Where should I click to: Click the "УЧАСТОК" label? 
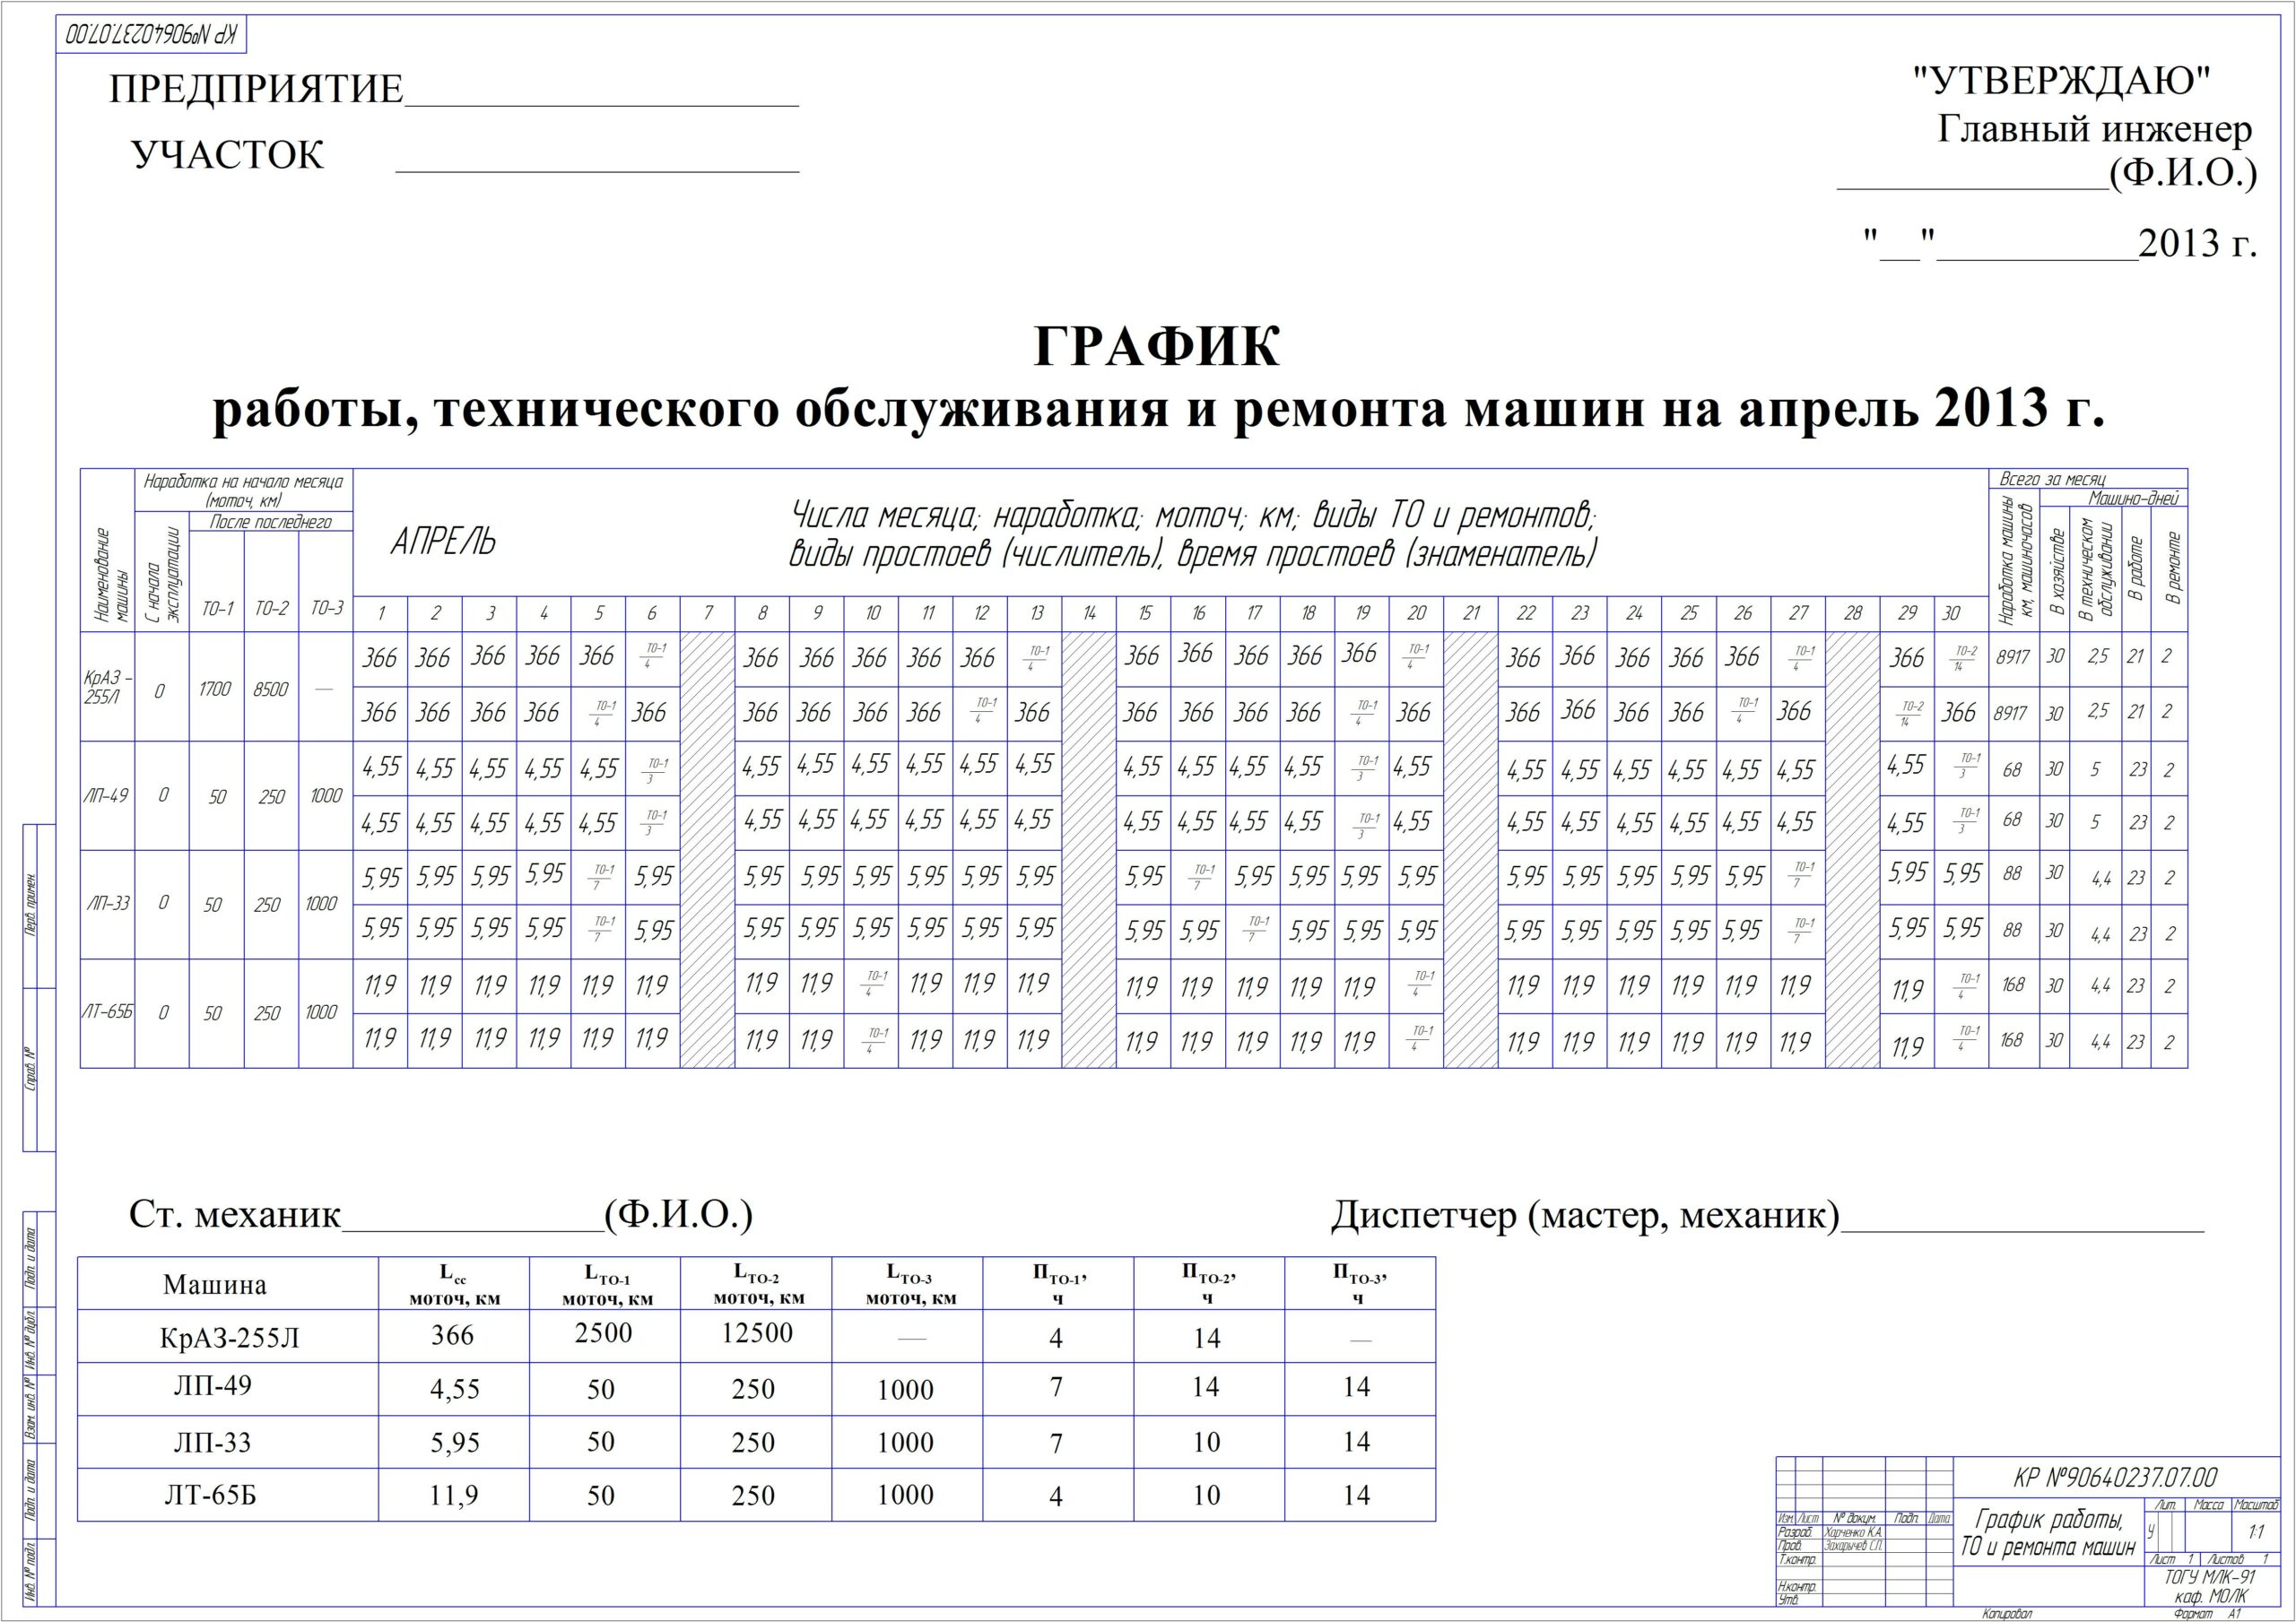pyautogui.click(x=228, y=156)
